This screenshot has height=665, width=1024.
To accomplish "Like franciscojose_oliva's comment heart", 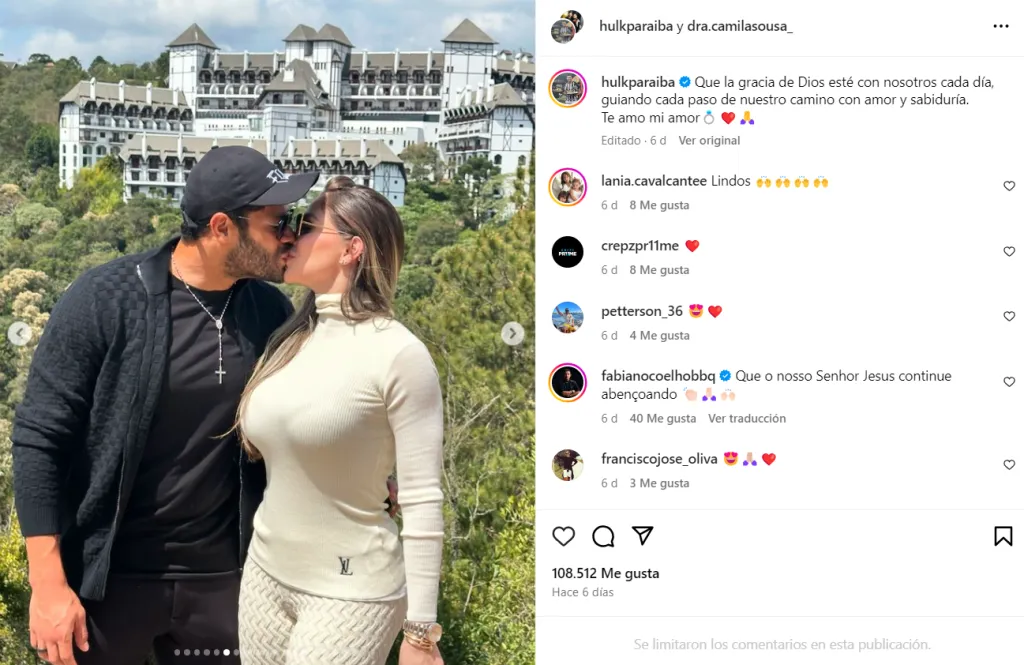I will [1009, 464].
